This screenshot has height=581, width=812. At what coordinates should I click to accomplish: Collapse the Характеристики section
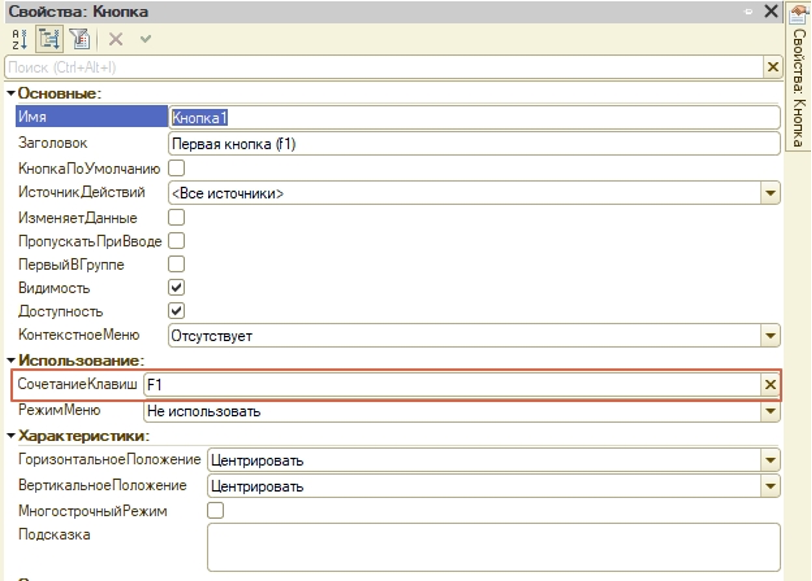tap(11, 436)
